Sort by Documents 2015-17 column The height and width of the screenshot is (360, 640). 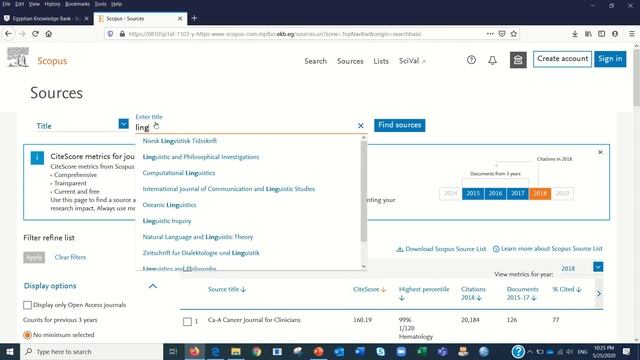pyautogui.click(x=522, y=293)
